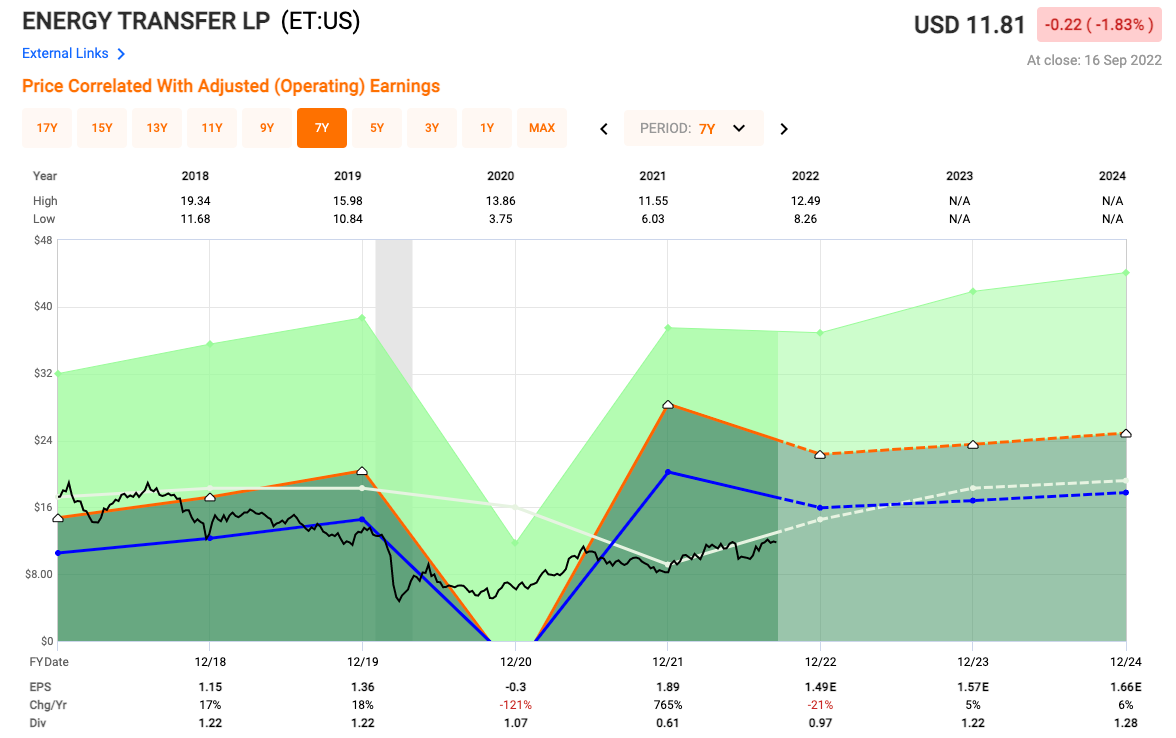This screenshot has height=738, width=1176.
Task: Select the 17Y time range tab
Action: coord(47,128)
